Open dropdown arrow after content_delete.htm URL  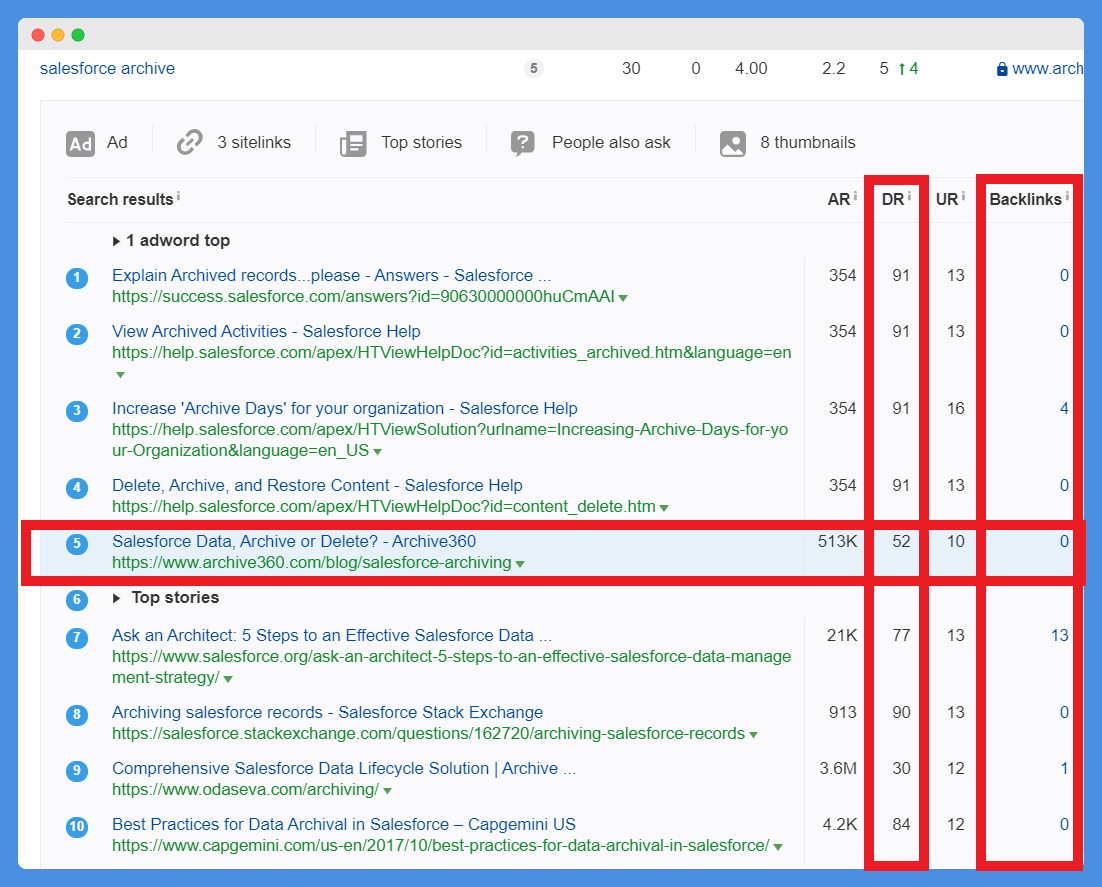point(664,507)
